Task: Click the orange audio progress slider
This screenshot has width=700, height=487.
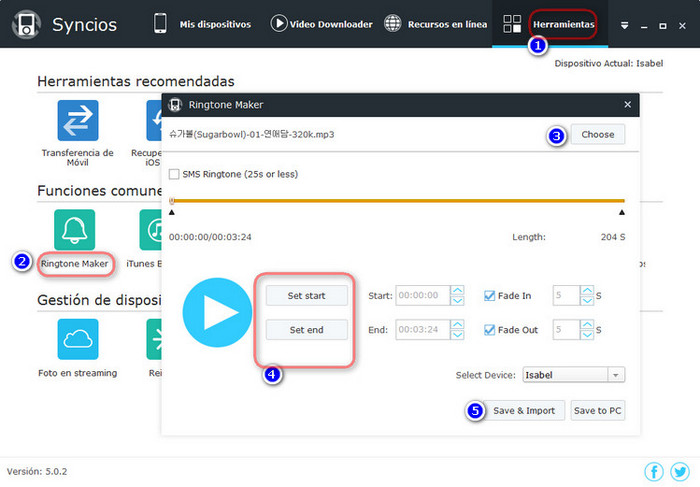Action: 397,201
